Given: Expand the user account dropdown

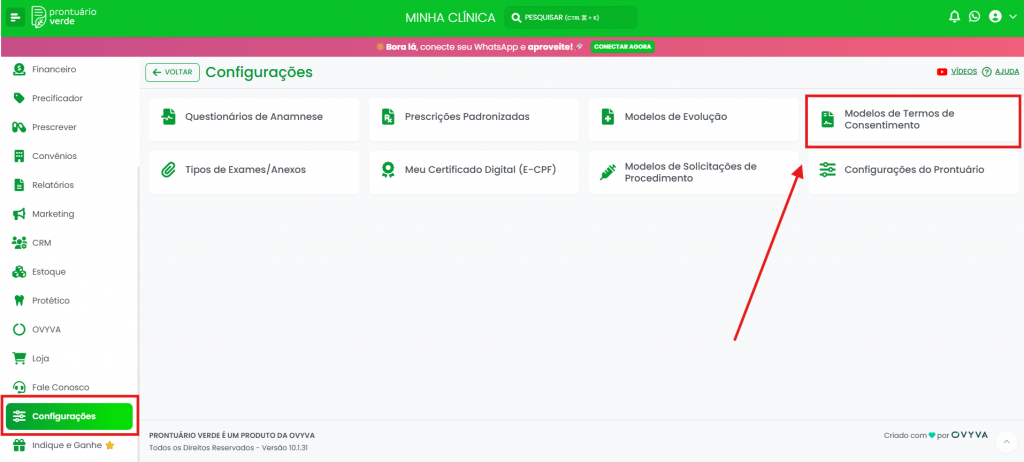Looking at the screenshot, I should coord(999,17).
